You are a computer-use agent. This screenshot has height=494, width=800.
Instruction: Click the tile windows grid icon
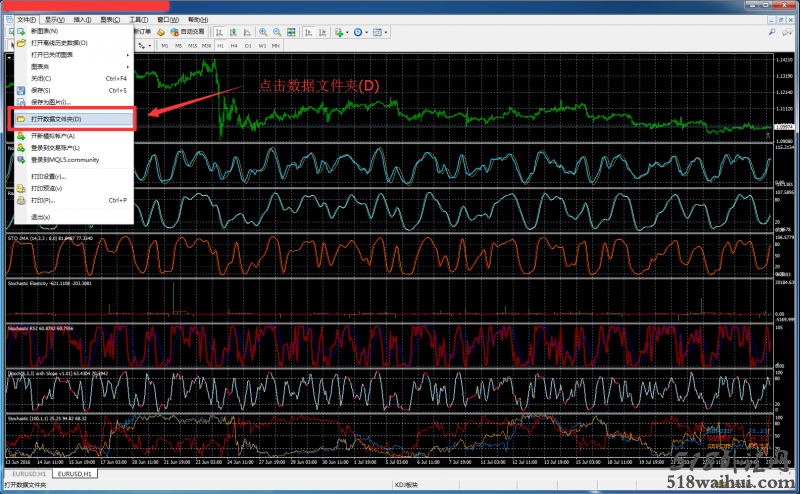coord(291,33)
